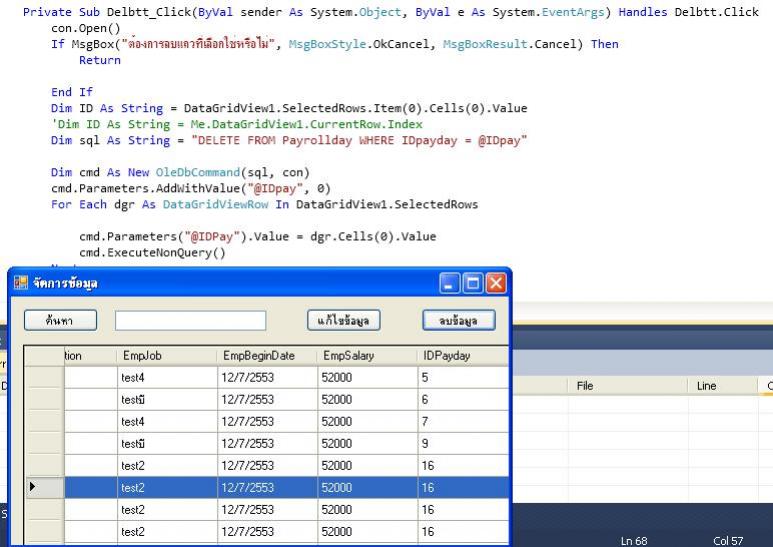
Task: Sort by the EmpBeginDate column header
Action: click(264, 355)
